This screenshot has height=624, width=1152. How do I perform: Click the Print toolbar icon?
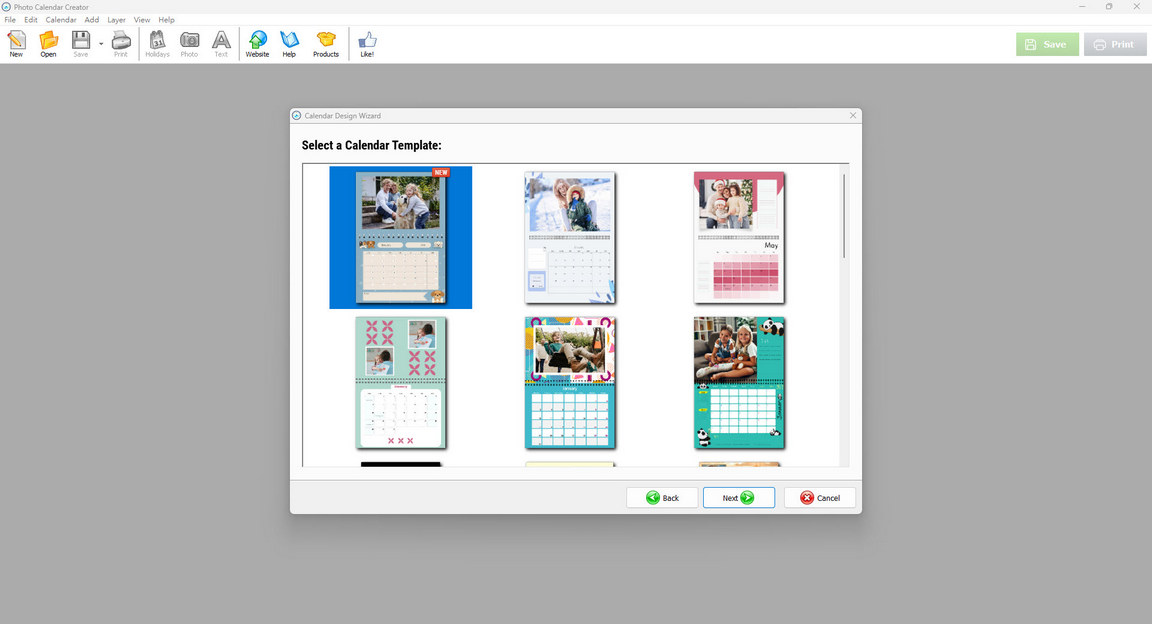pyautogui.click(x=121, y=44)
